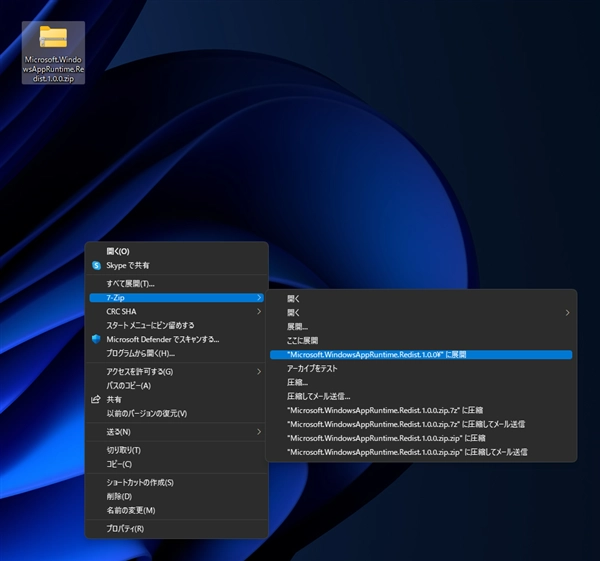Image resolution: width=600 pixels, height=561 pixels.
Task: Extract to "Microsoft.WindowsAppRuntime.Redist.1.0.0\" folder
Action: pos(421,355)
